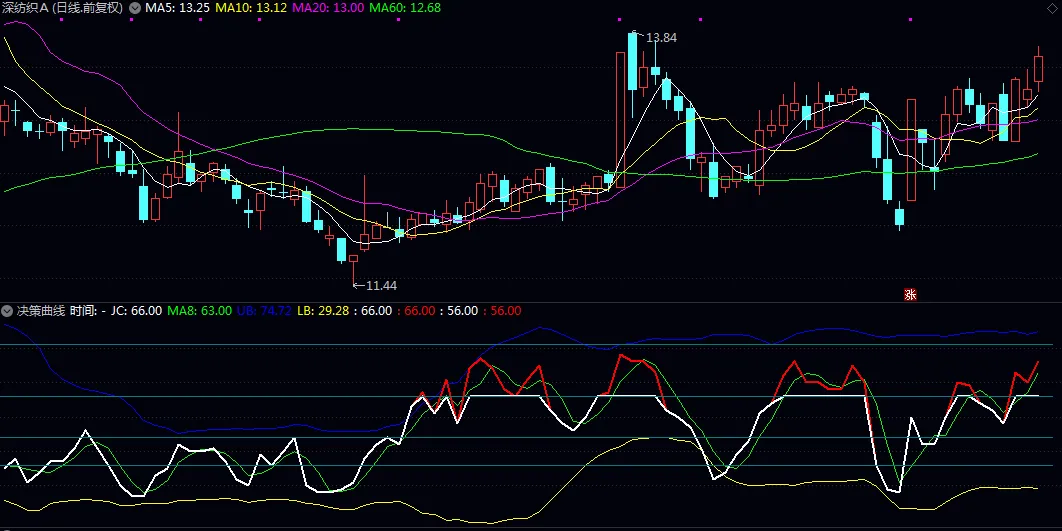Click the MA8: 63.00 value label

tap(199, 311)
